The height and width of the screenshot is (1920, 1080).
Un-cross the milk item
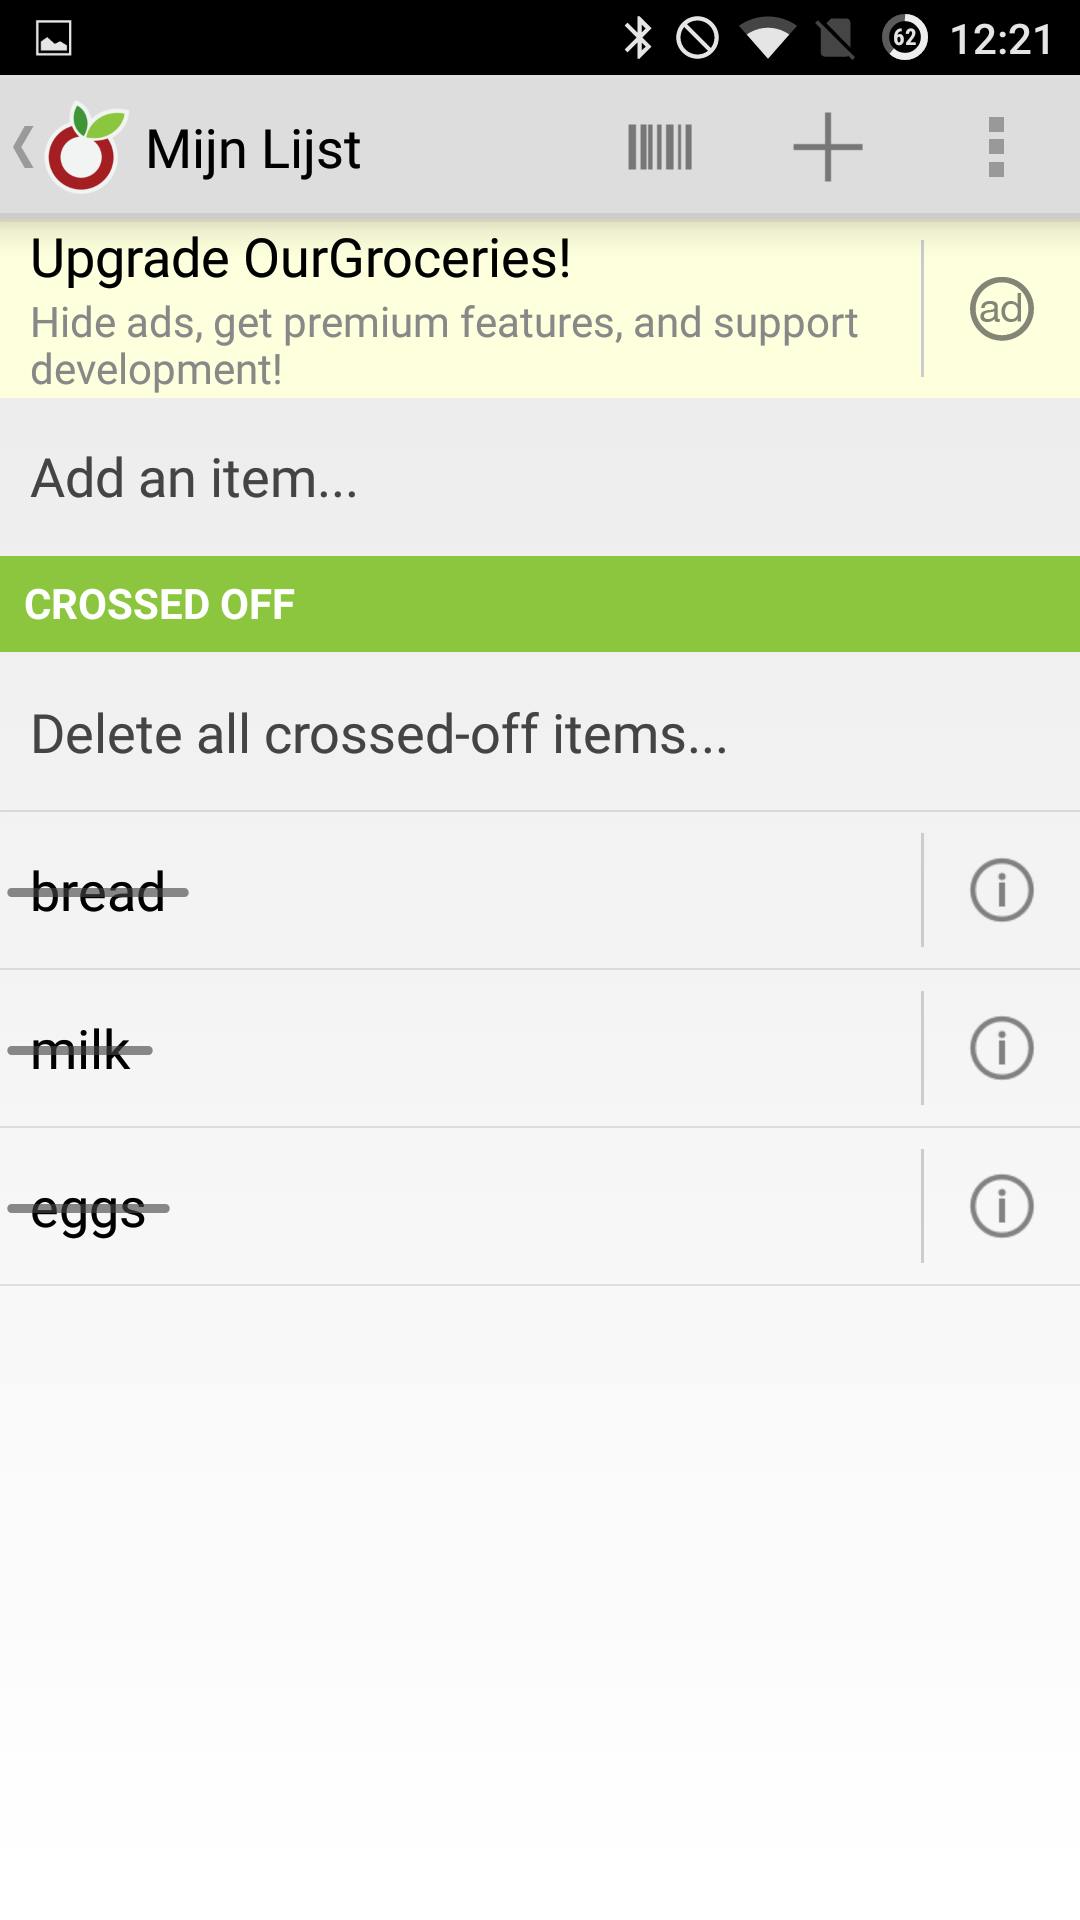[x=80, y=1050]
